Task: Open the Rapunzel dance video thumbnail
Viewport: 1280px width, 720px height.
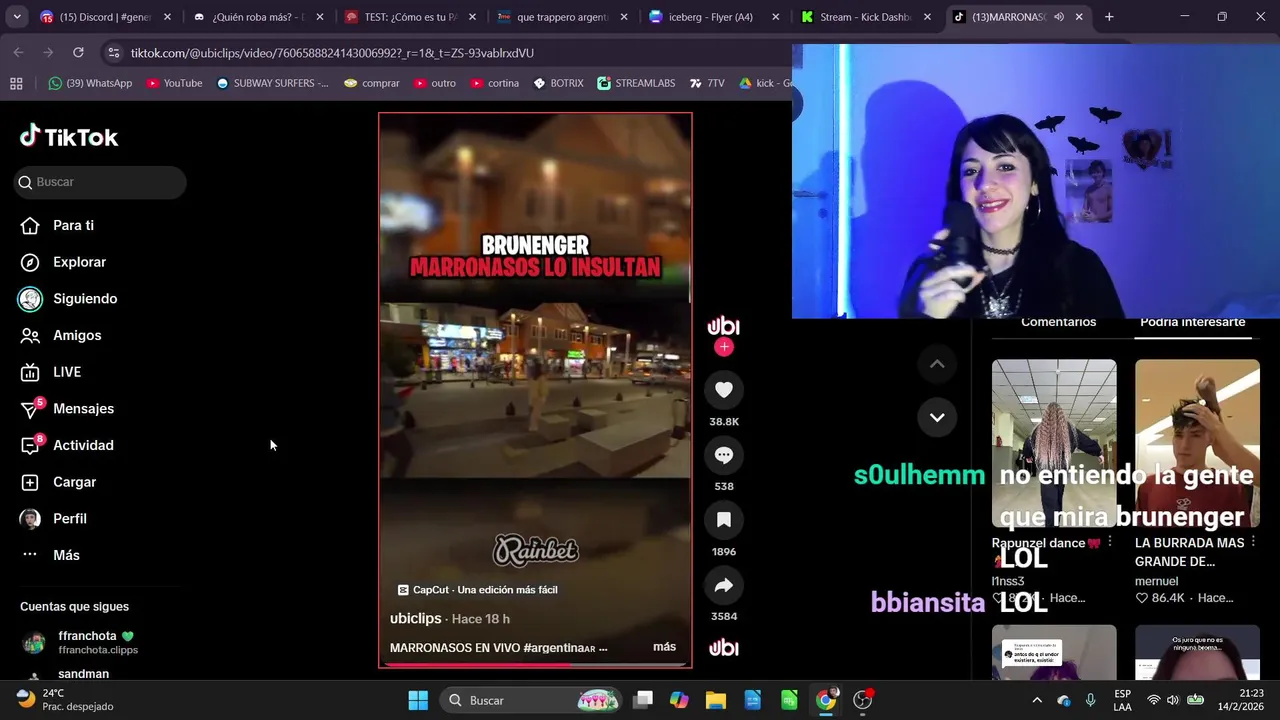Action: [x=1054, y=443]
